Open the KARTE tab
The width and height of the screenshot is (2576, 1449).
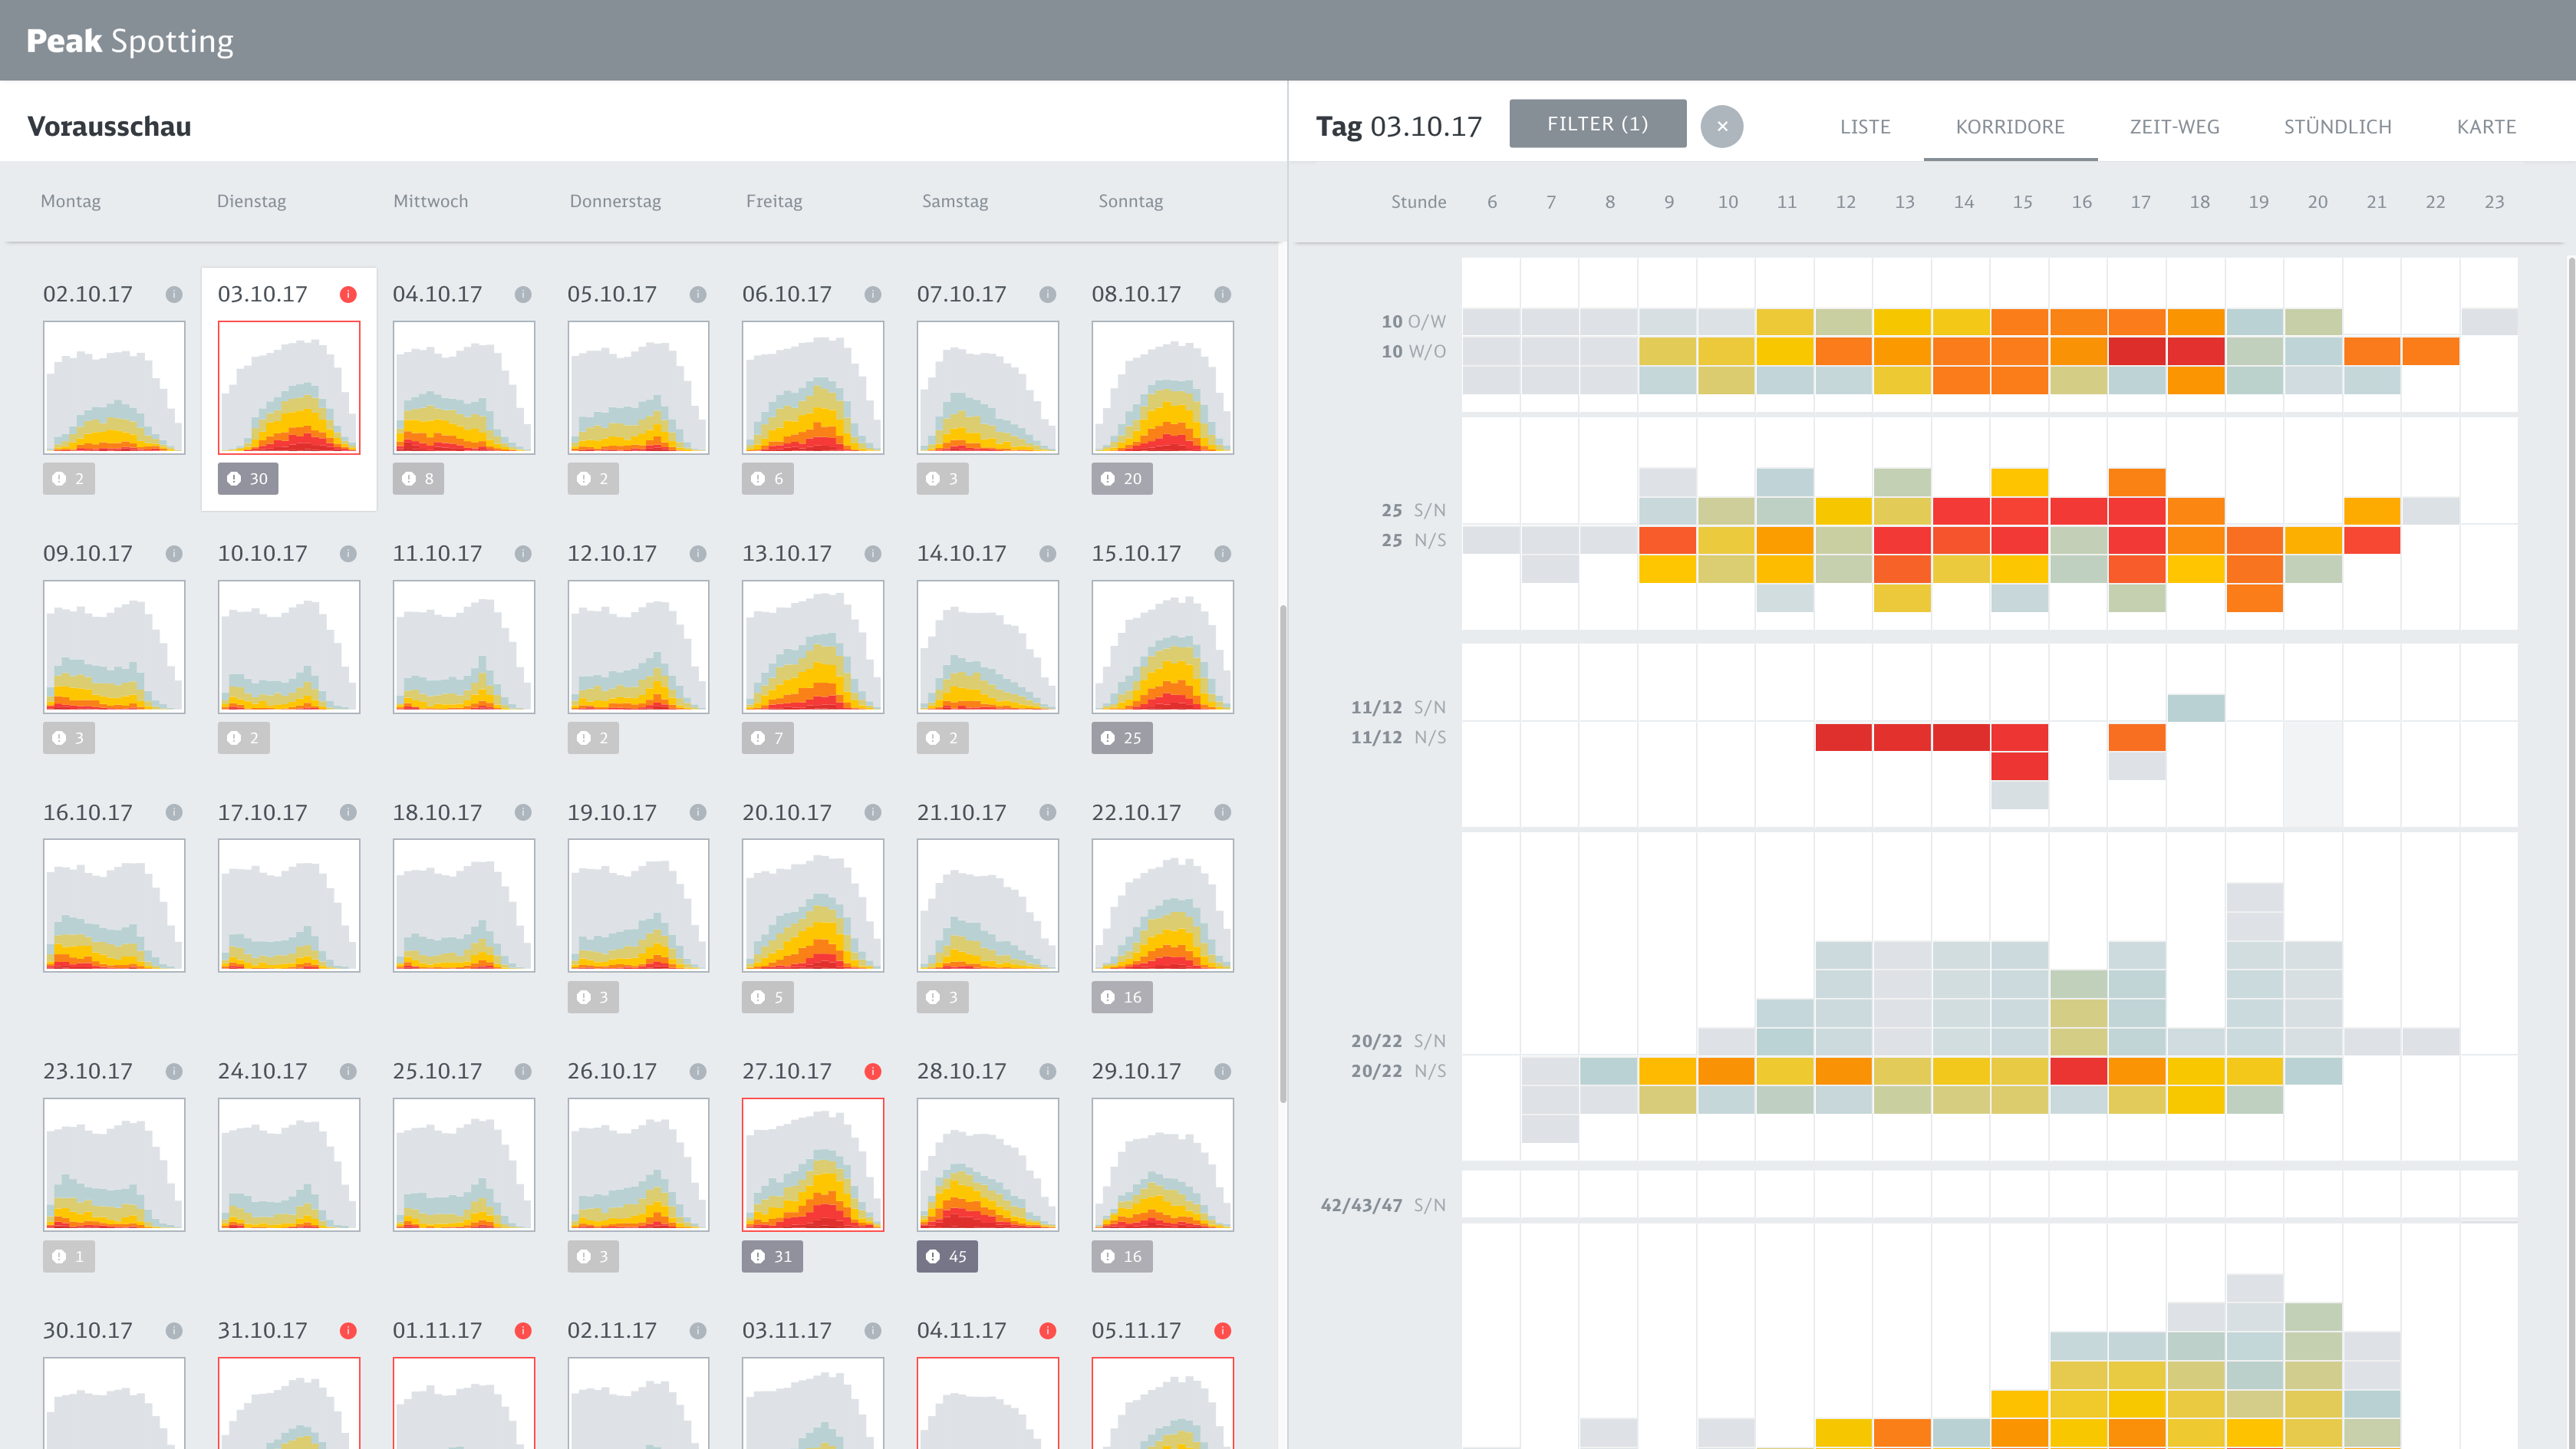coord(2486,127)
